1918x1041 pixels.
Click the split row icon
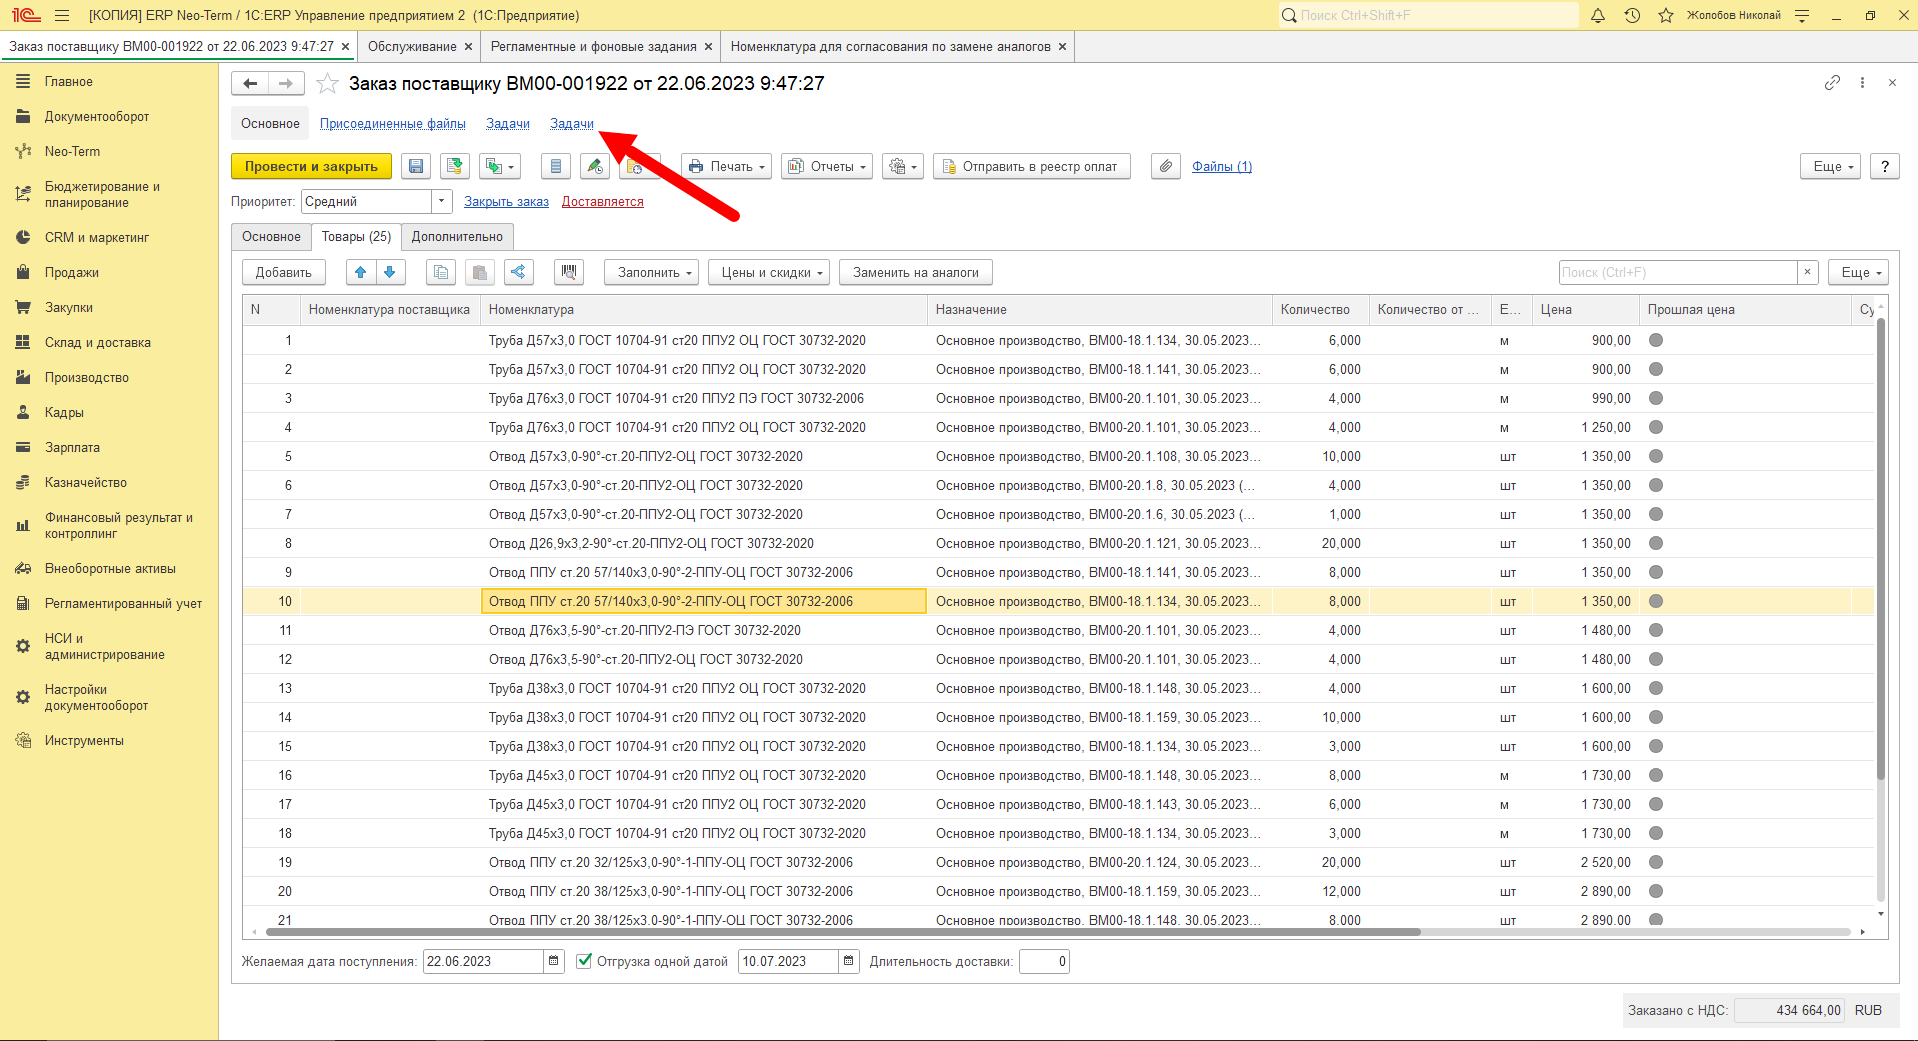[518, 272]
